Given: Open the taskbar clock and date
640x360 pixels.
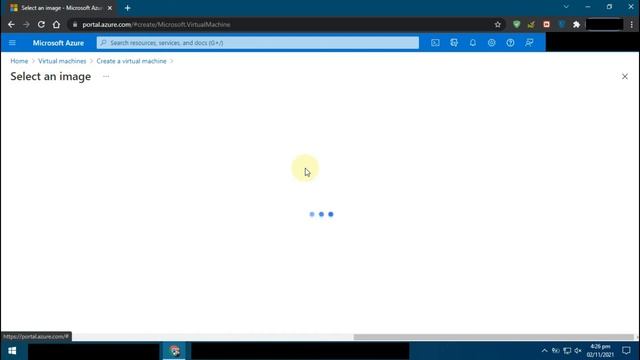Looking at the screenshot, I should (600, 351).
